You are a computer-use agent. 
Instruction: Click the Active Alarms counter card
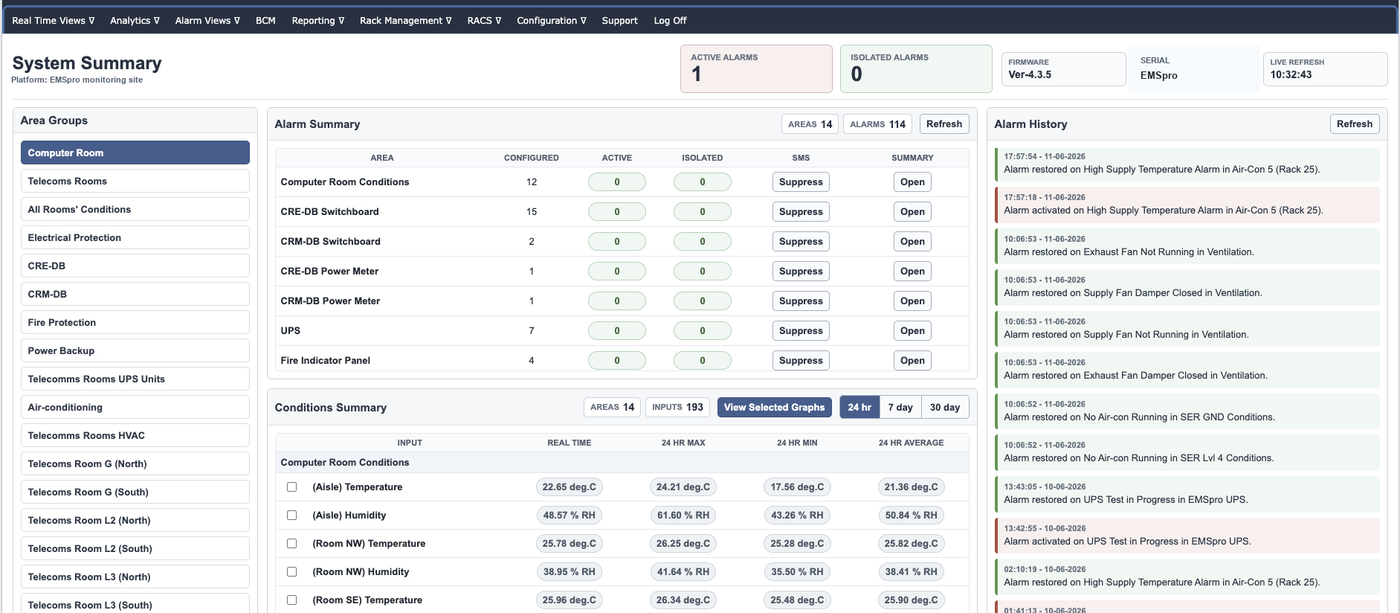(x=756, y=69)
